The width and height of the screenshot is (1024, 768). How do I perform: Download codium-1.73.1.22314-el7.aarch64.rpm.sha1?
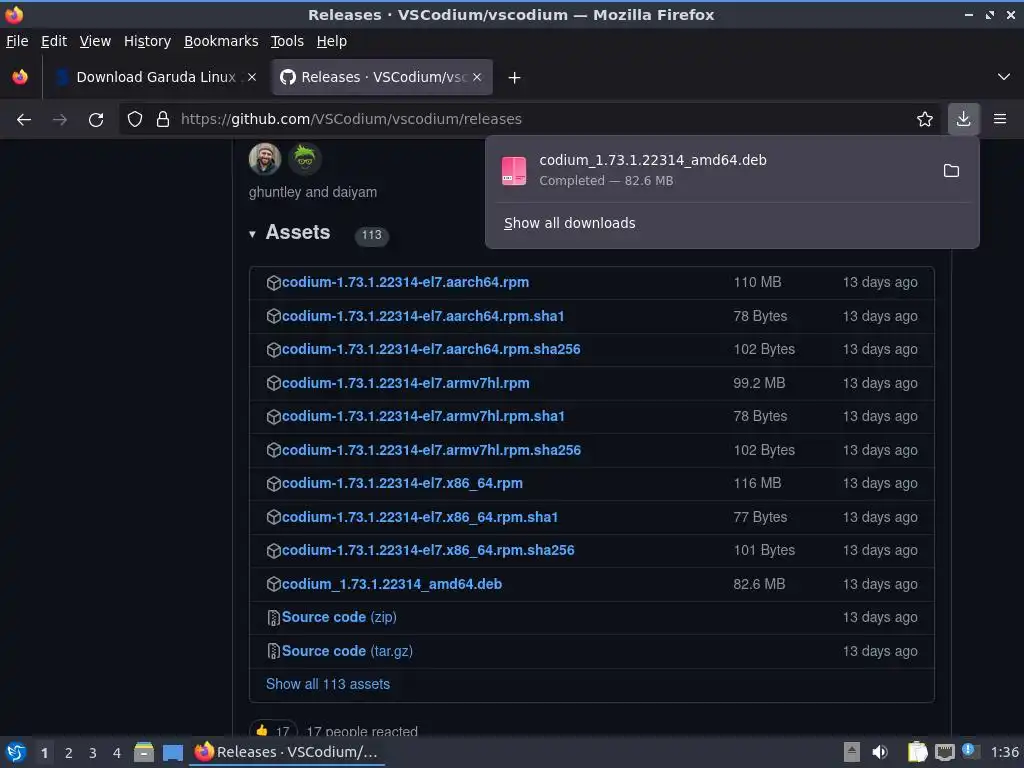[x=423, y=316]
